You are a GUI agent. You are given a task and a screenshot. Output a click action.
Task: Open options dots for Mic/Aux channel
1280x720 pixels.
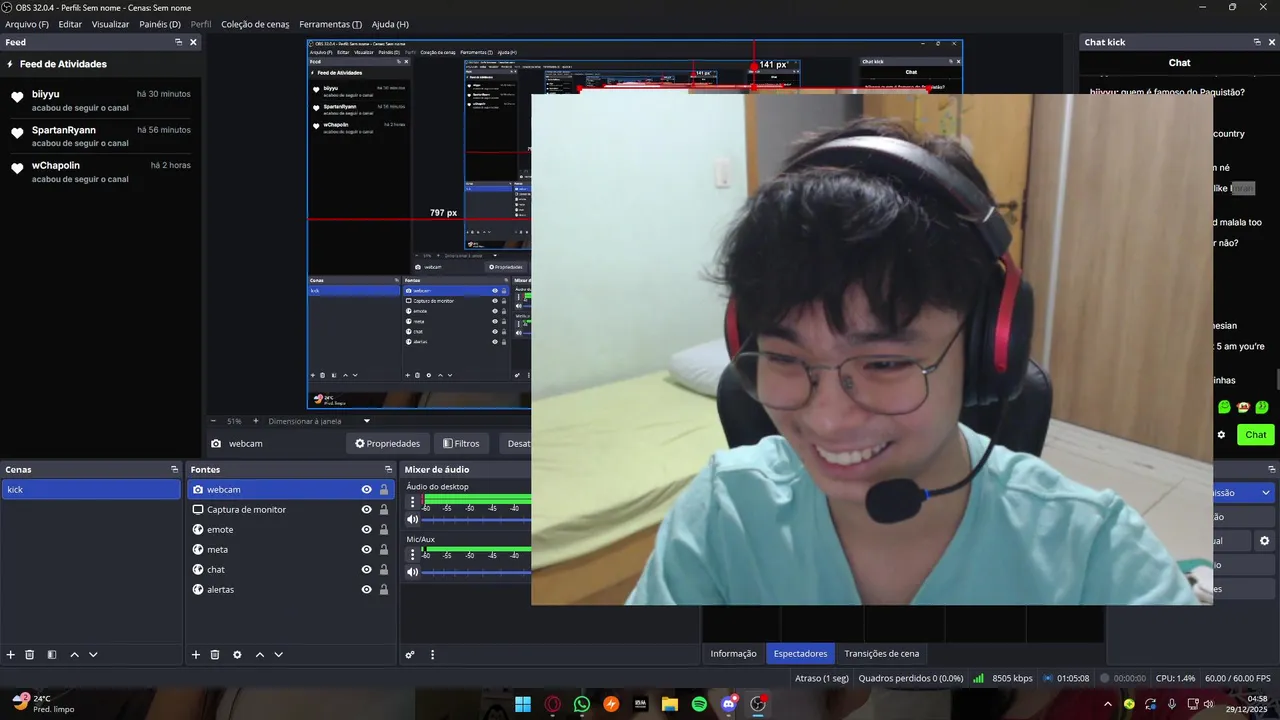point(412,554)
